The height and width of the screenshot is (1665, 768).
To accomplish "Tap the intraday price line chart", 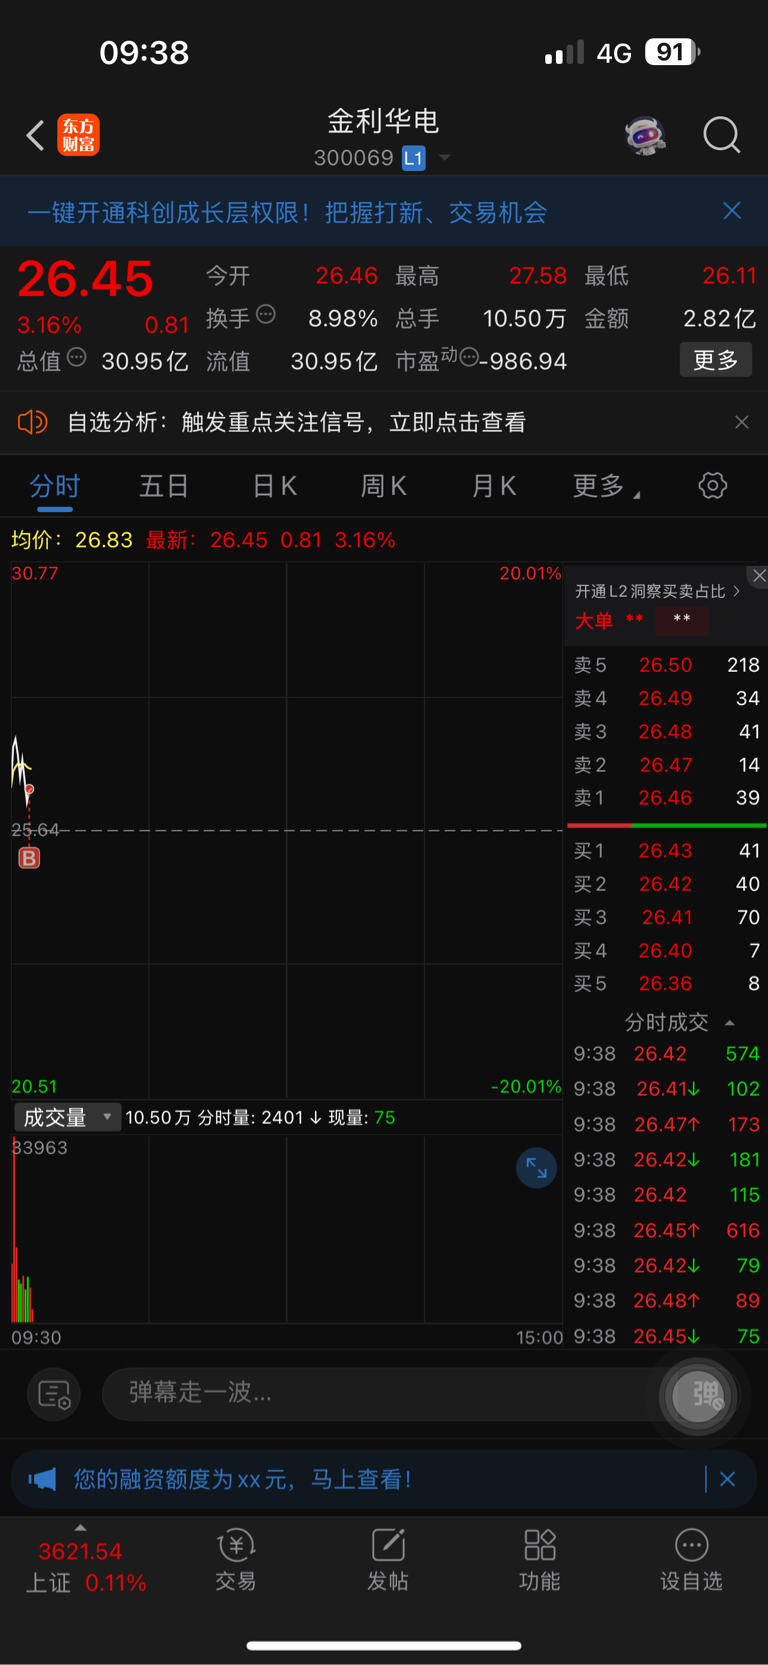I will click(287, 830).
